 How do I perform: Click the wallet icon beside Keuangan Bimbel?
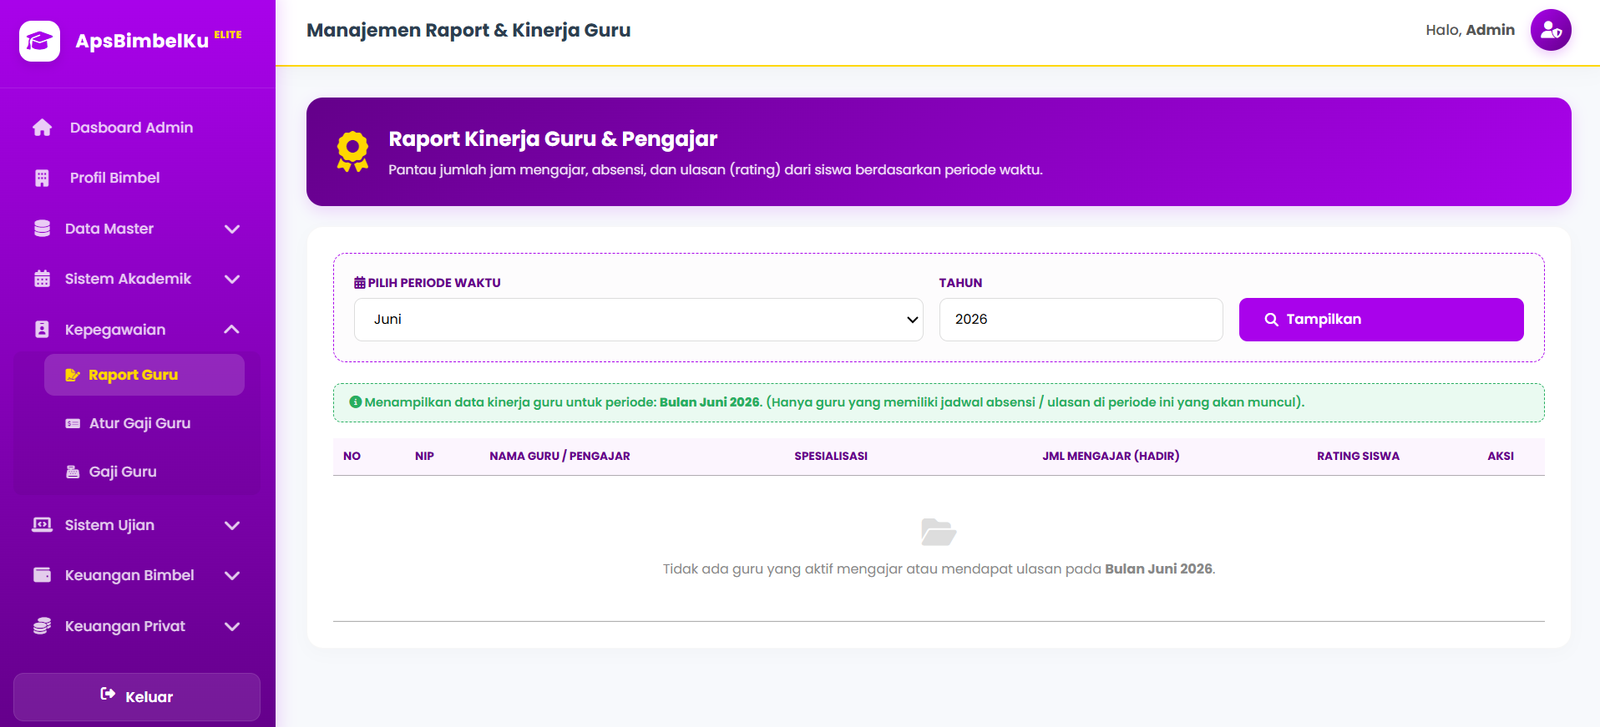[x=42, y=575]
